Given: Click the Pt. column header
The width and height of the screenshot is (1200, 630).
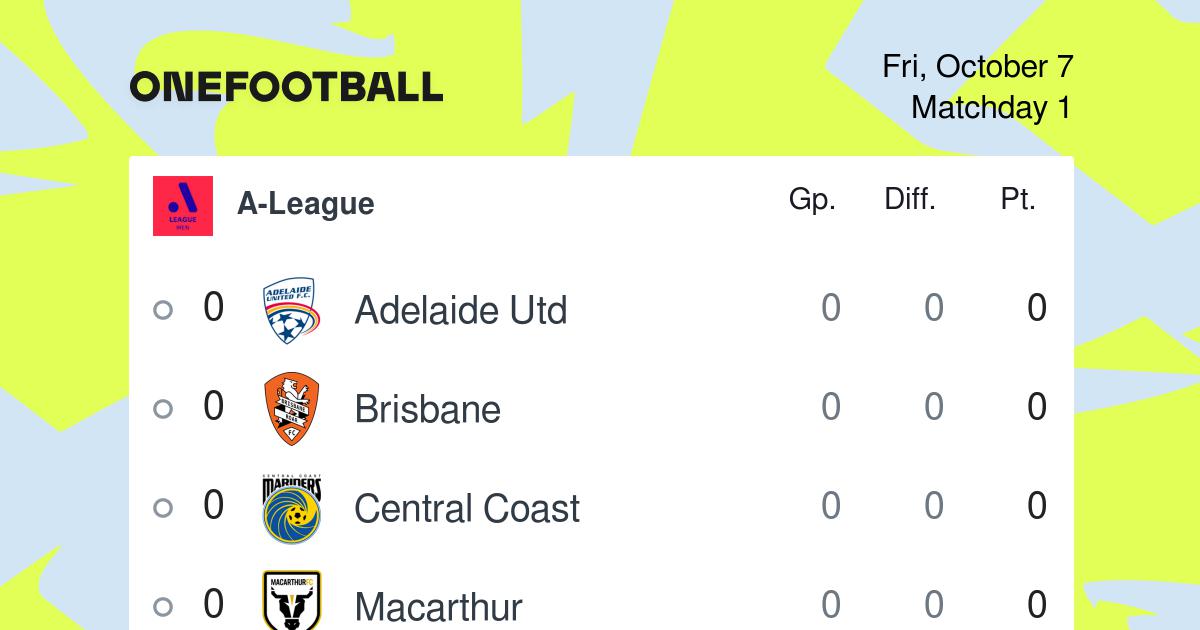Looking at the screenshot, I should click(1018, 199).
